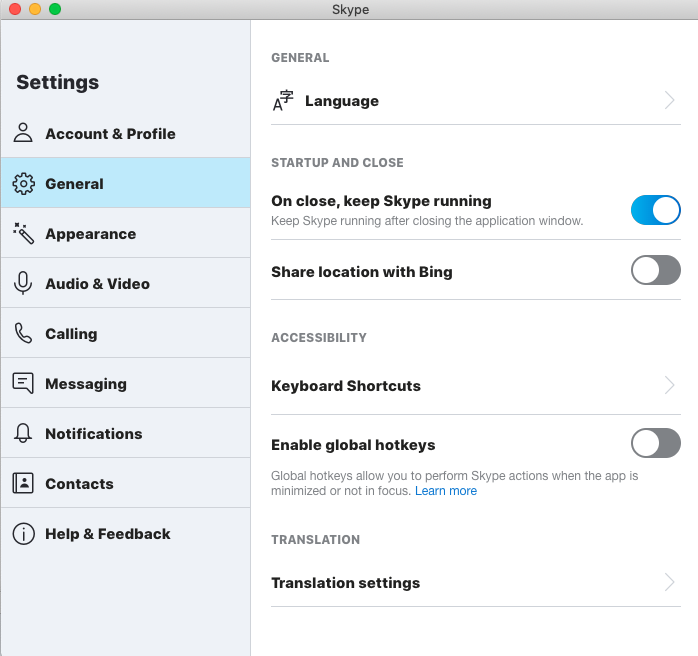Click the Global hotkeys description text

(x=455, y=483)
